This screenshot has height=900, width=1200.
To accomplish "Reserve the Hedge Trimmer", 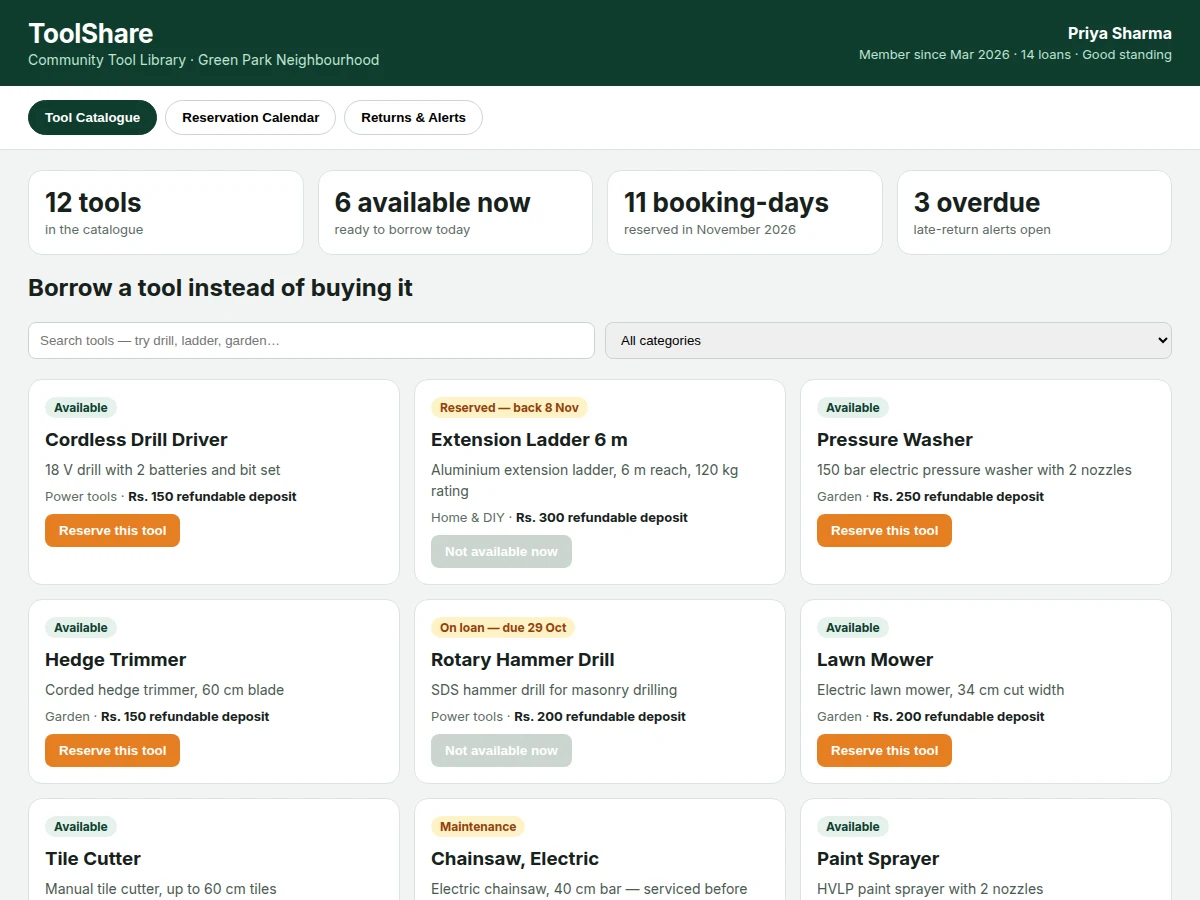I will tap(112, 750).
